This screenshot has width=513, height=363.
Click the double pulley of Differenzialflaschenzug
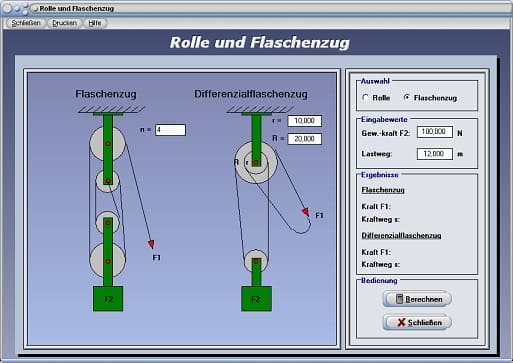pos(256,162)
